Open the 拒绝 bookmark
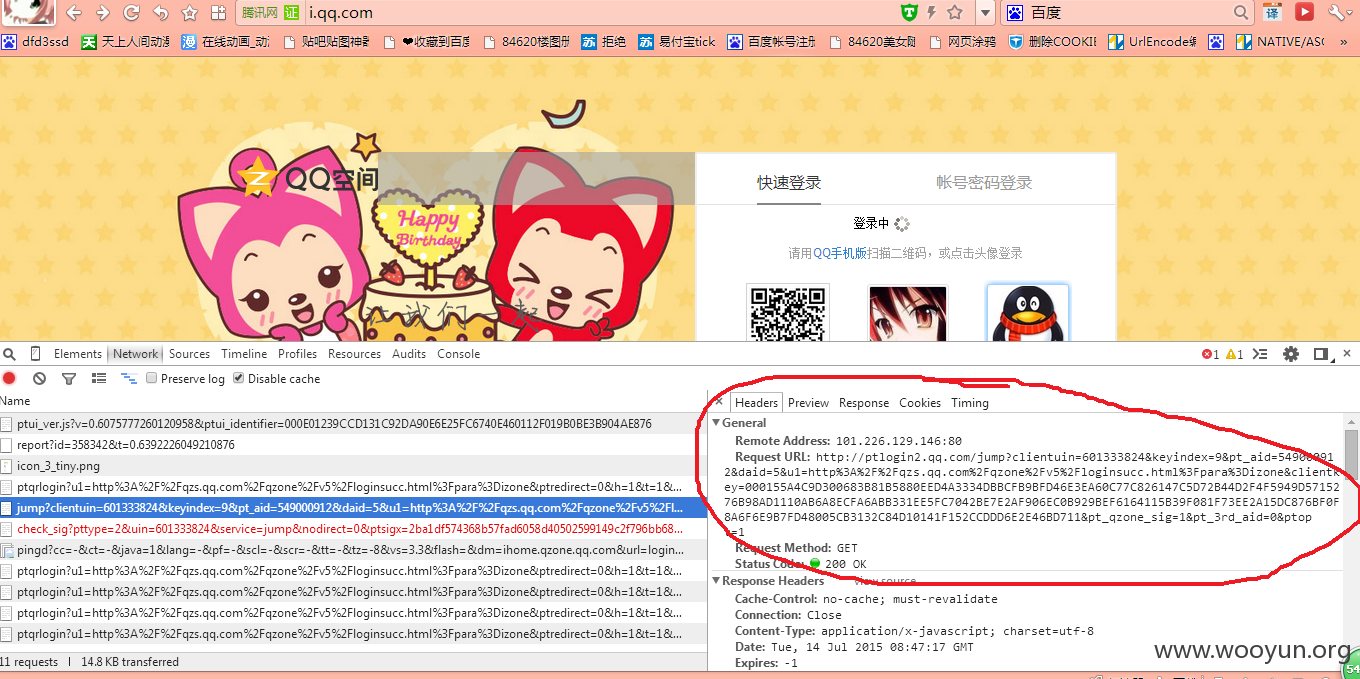 click(604, 42)
